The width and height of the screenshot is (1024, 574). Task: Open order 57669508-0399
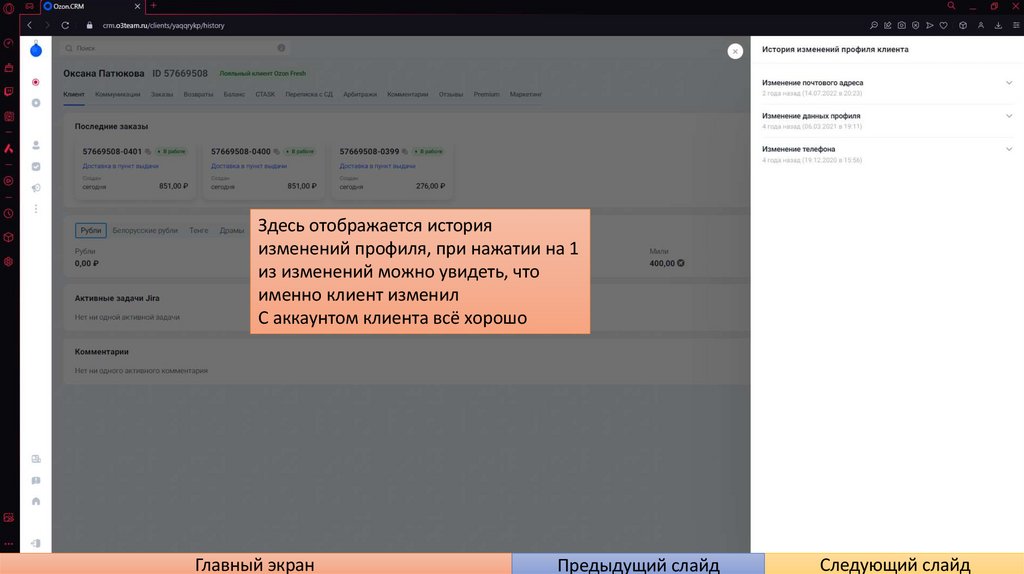(369, 151)
